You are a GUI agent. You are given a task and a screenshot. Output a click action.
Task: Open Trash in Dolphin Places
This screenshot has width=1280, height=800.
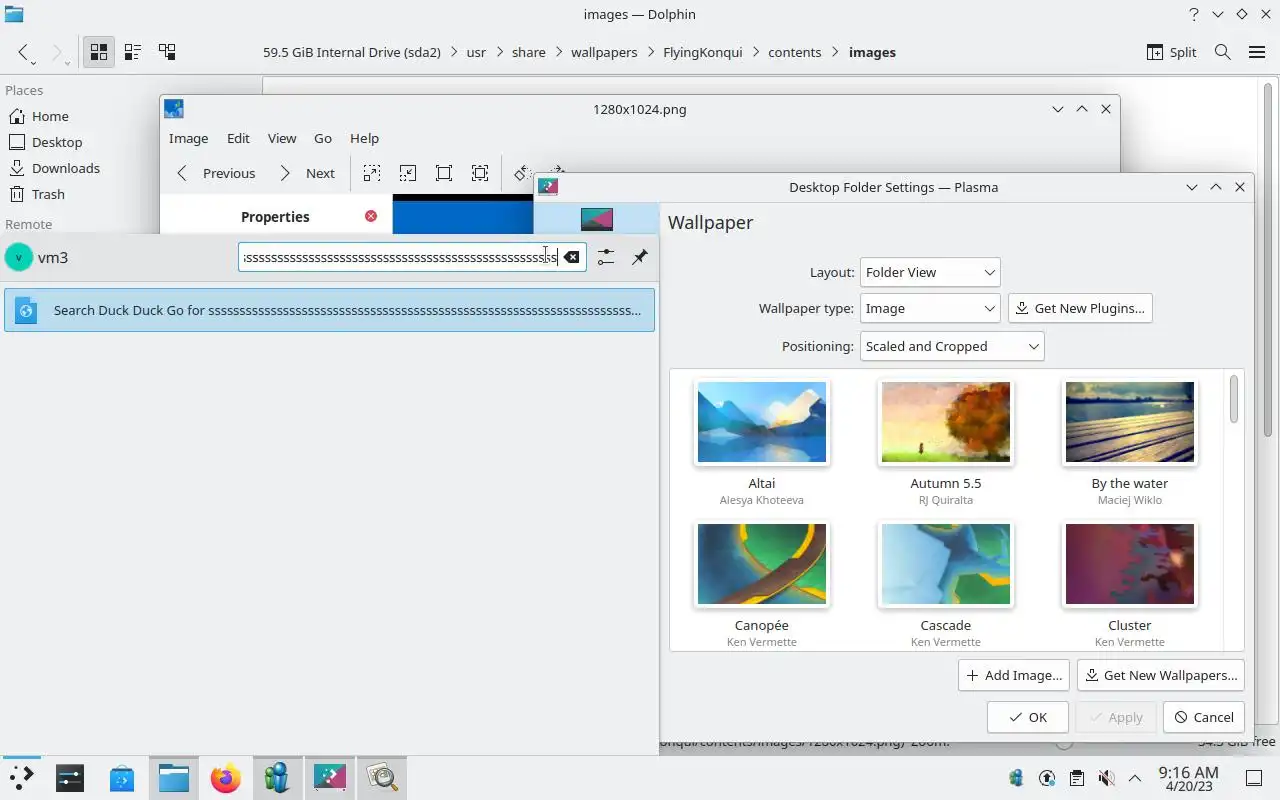38,194
